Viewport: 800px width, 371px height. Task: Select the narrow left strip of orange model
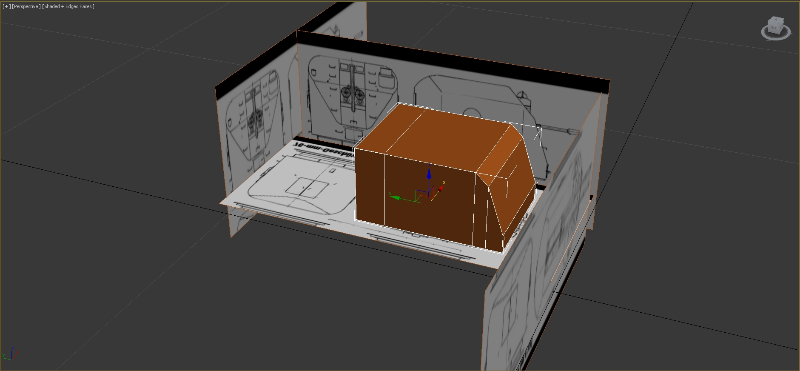pyautogui.click(x=370, y=186)
